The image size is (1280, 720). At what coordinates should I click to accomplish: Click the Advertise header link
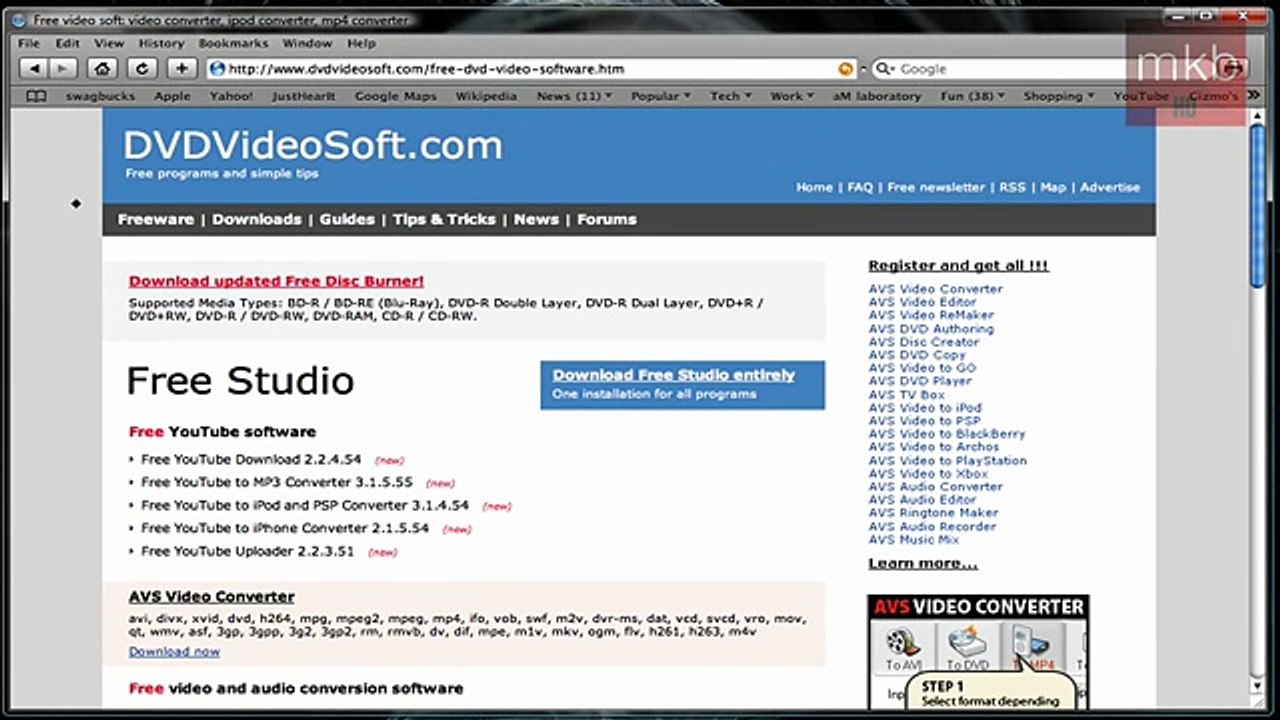(1110, 187)
